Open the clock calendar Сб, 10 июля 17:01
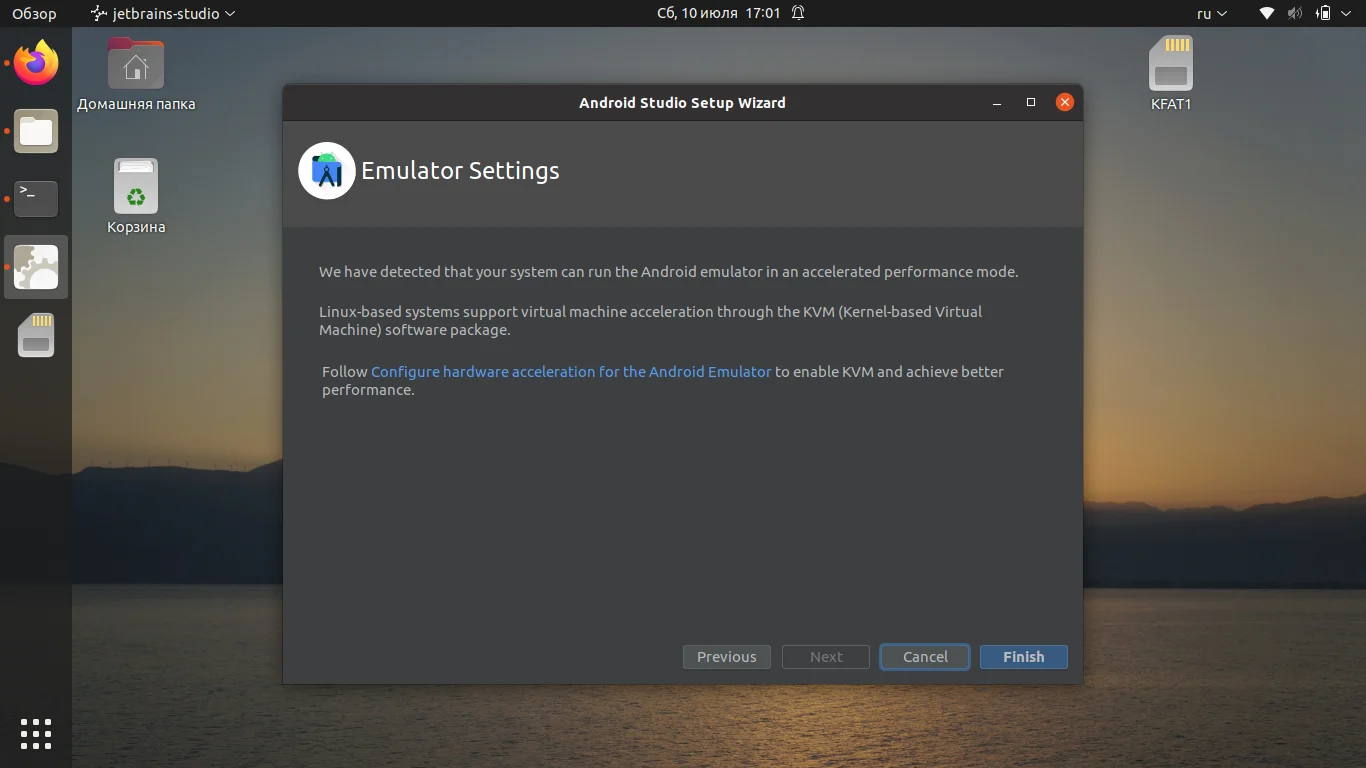Screen dimensions: 1366x768 tap(718, 13)
